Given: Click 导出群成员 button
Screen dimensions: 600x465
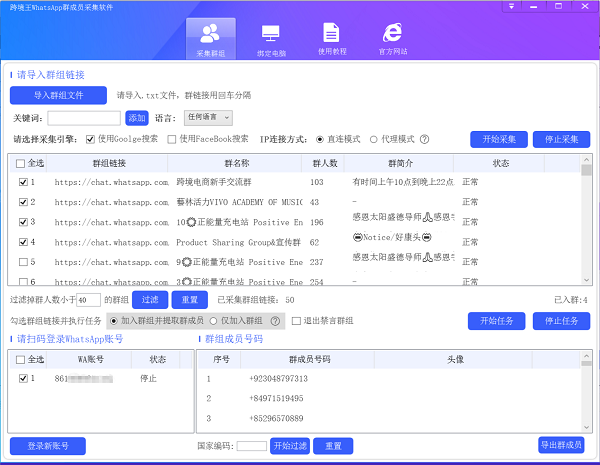Looking at the screenshot, I should (x=561, y=445).
